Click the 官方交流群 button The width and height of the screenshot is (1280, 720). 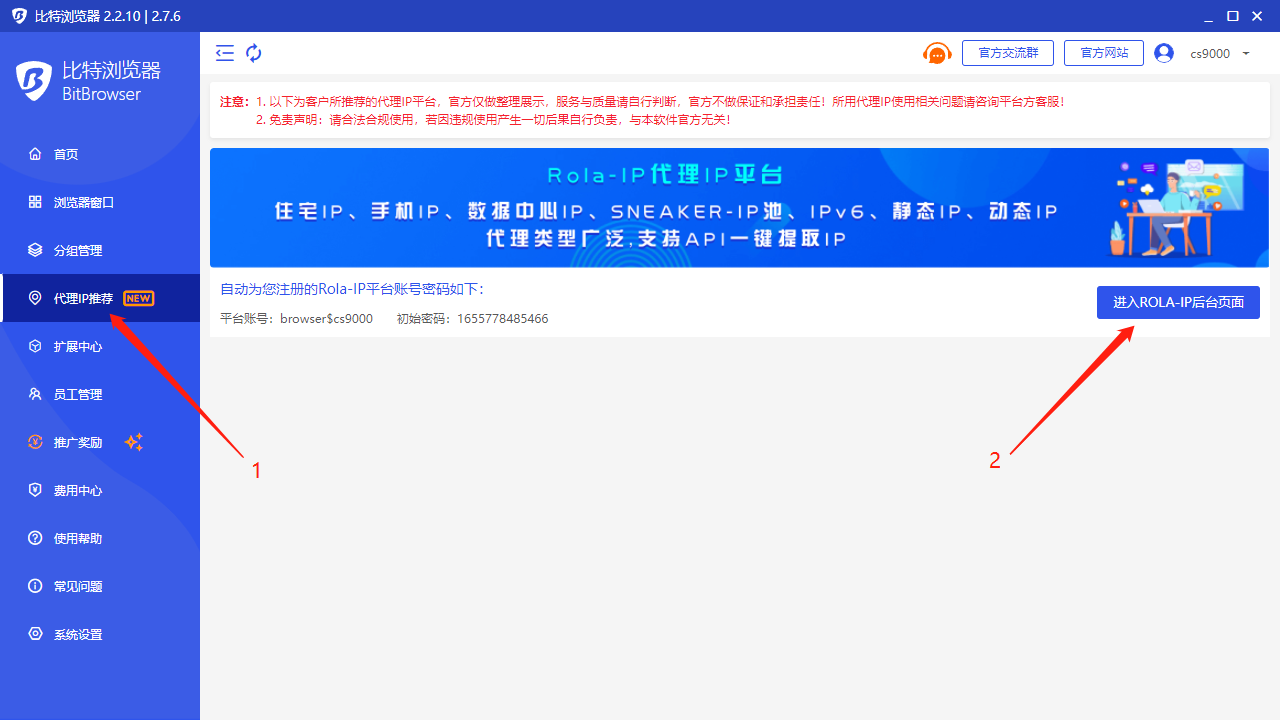tap(1007, 53)
